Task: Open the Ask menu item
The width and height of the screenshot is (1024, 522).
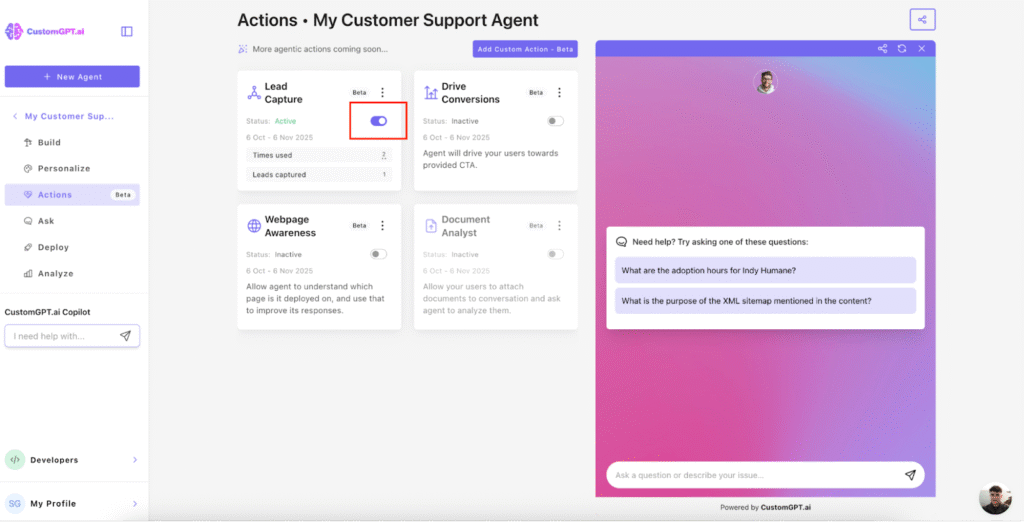Action: coord(72,221)
